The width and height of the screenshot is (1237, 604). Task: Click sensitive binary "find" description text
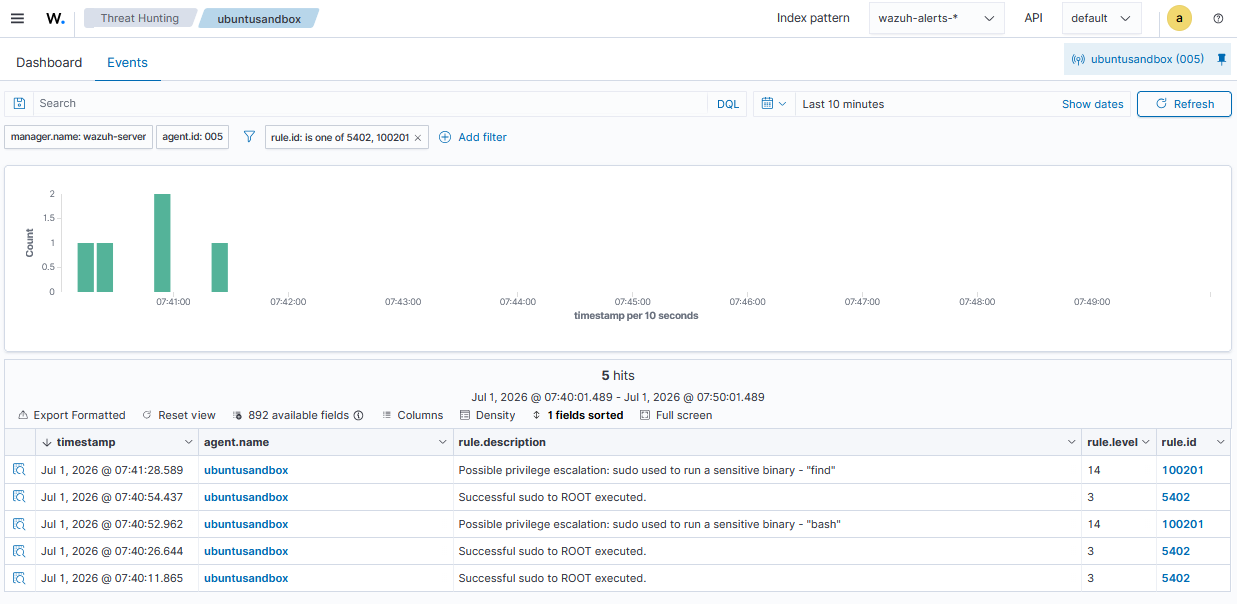(x=646, y=470)
